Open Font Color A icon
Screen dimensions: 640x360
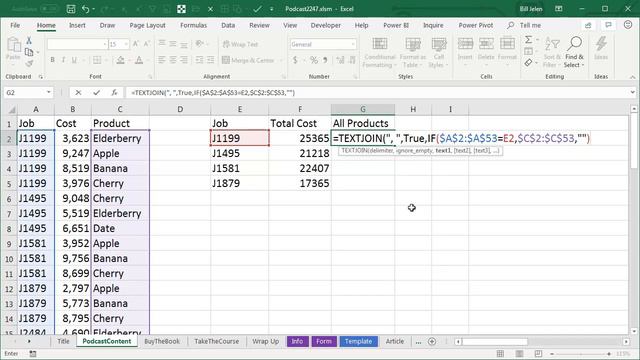pos(139,60)
